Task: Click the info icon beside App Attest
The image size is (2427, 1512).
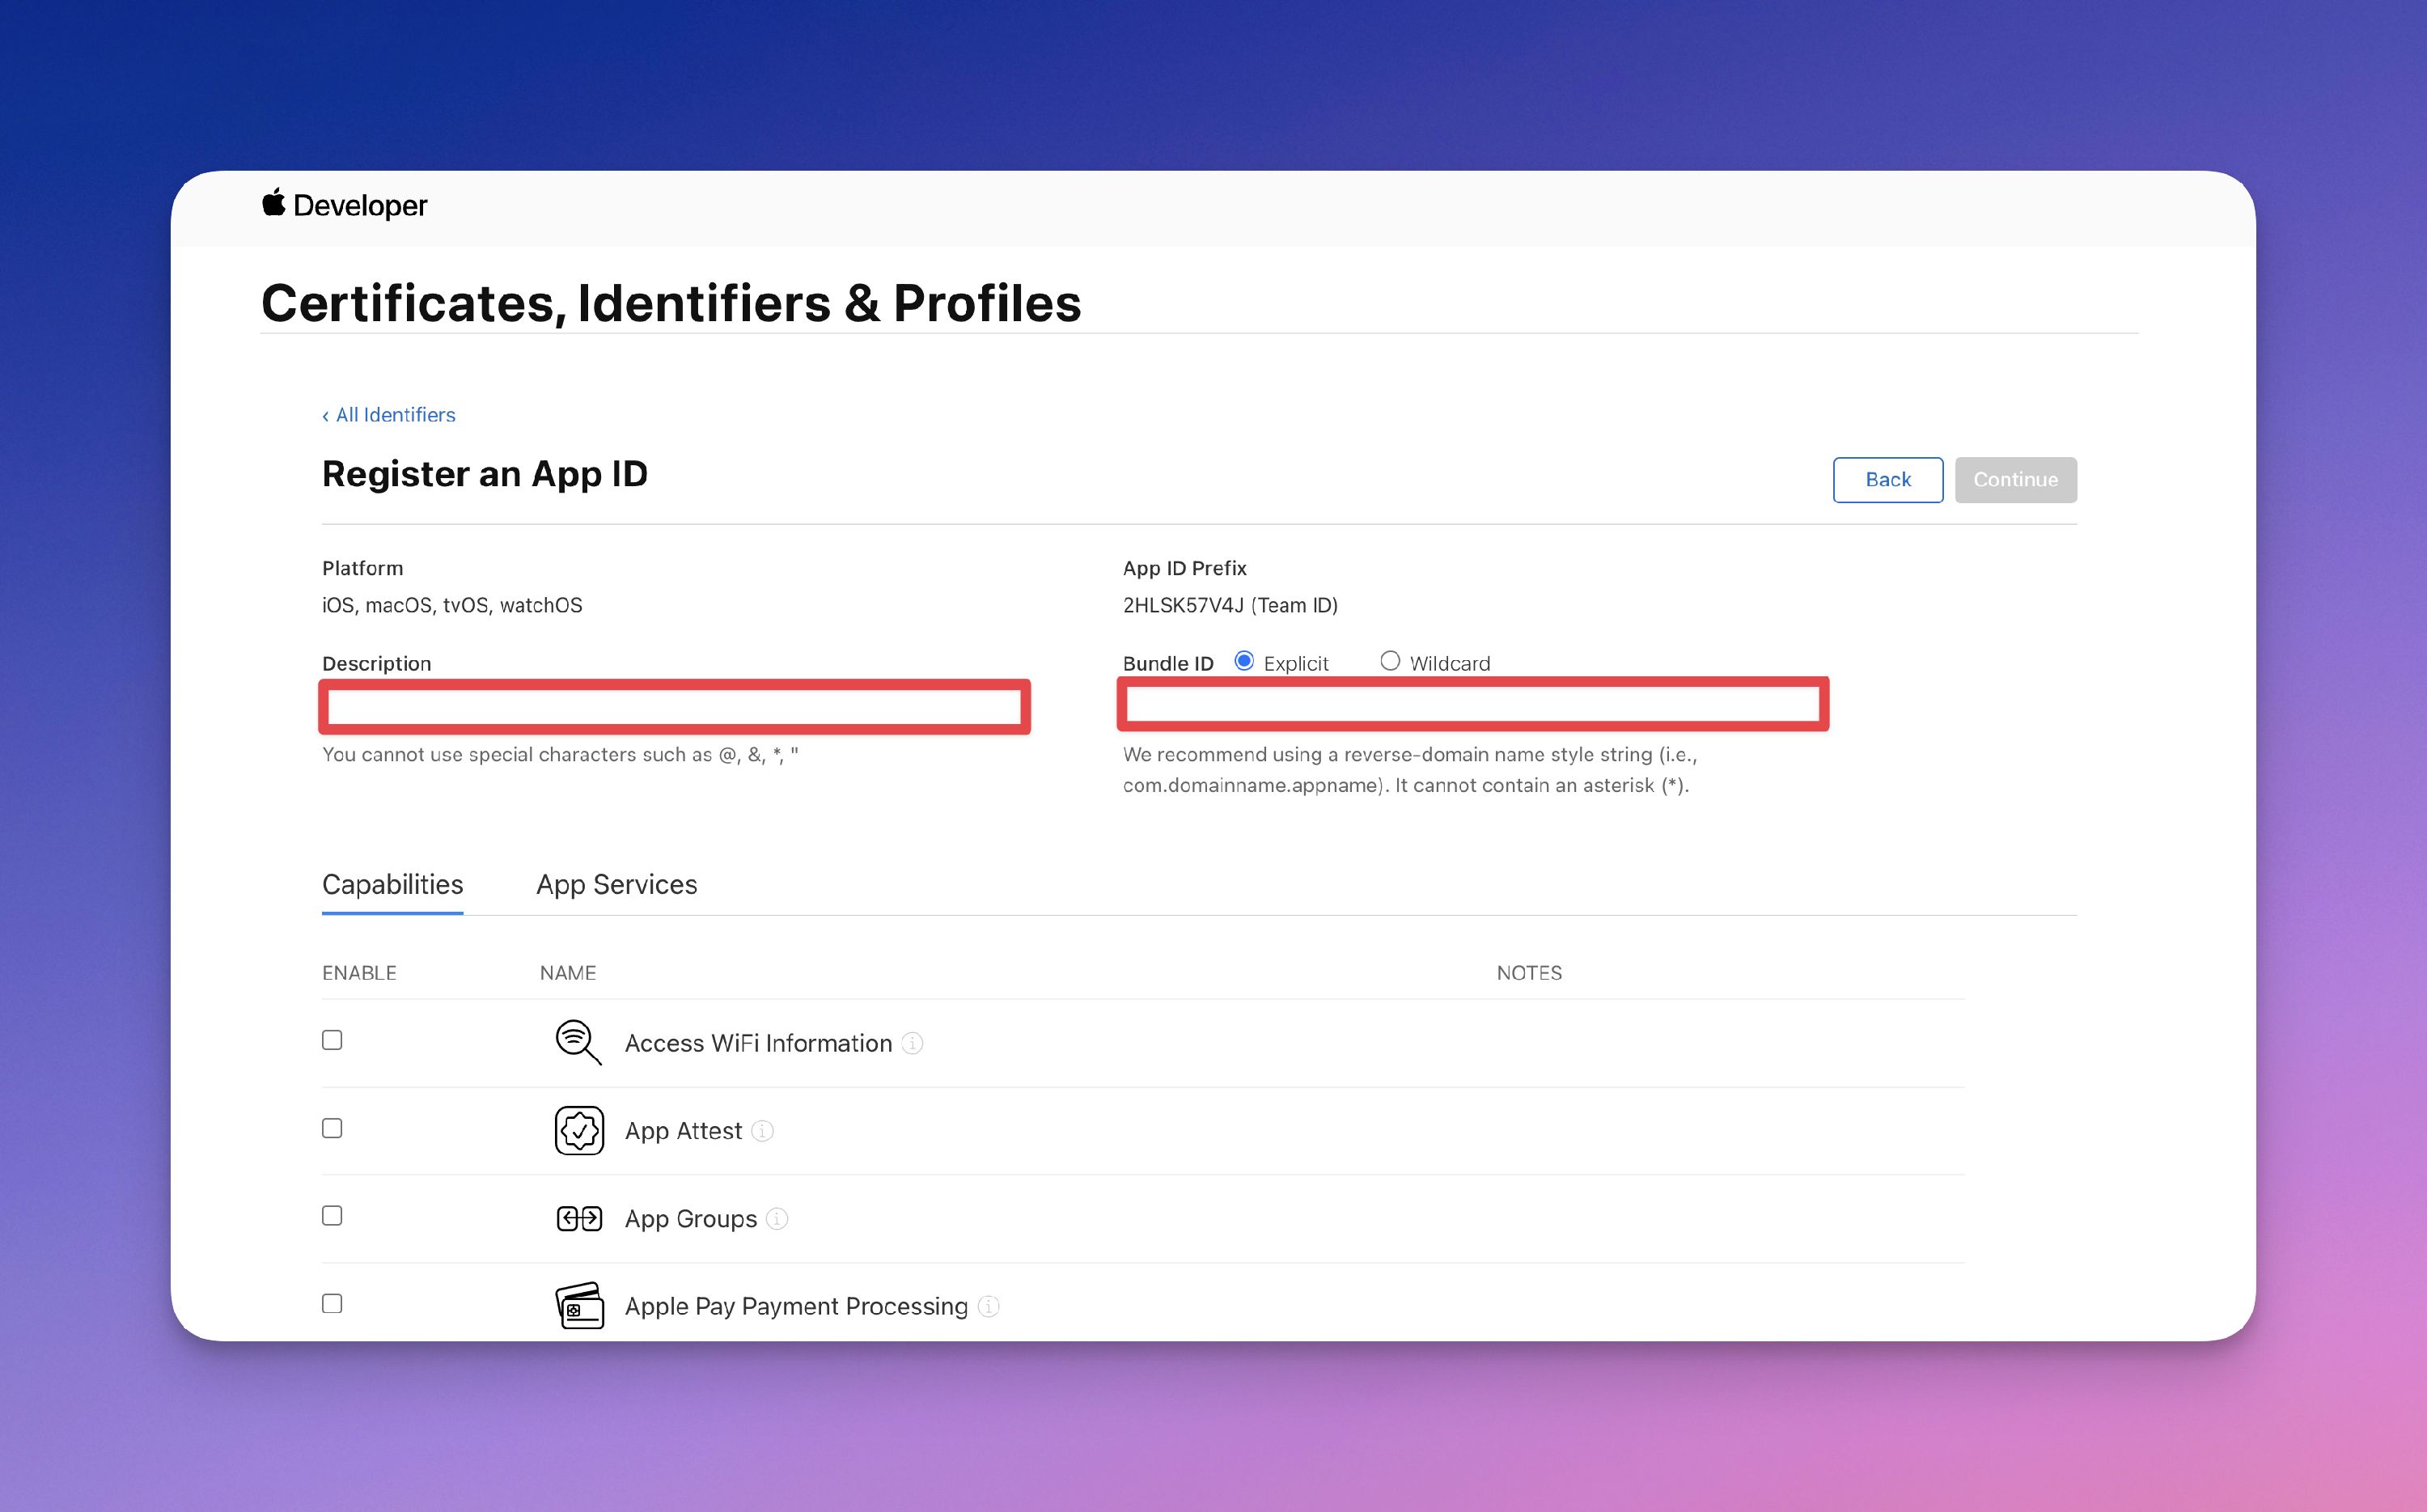Action: [x=763, y=1131]
